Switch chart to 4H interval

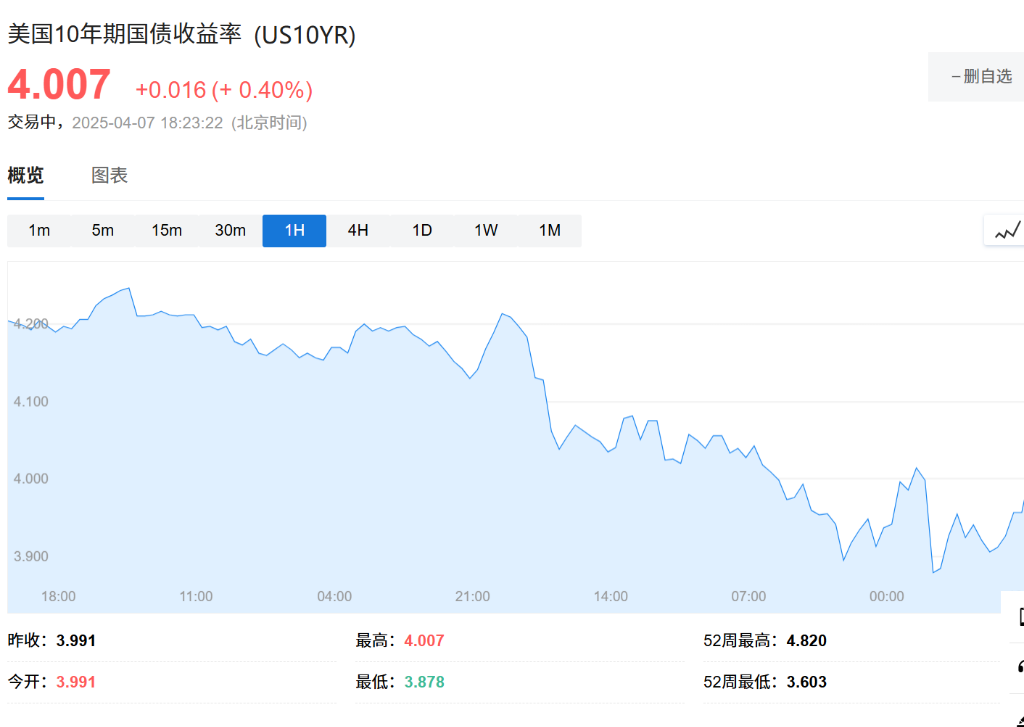point(358,231)
